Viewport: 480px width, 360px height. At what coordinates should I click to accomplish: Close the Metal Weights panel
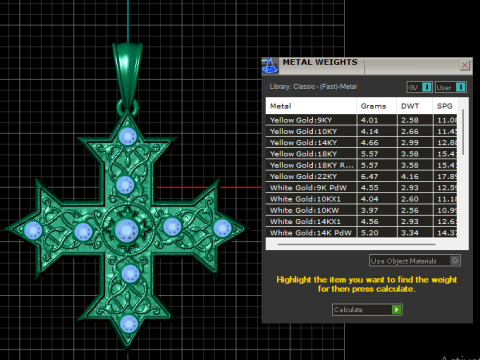pyautogui.click(x=464, y=65)
